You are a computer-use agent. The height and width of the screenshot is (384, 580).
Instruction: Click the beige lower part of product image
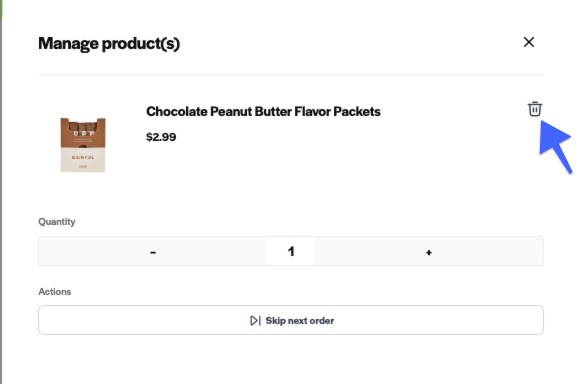pyautogui.click(x=83, y=160)
